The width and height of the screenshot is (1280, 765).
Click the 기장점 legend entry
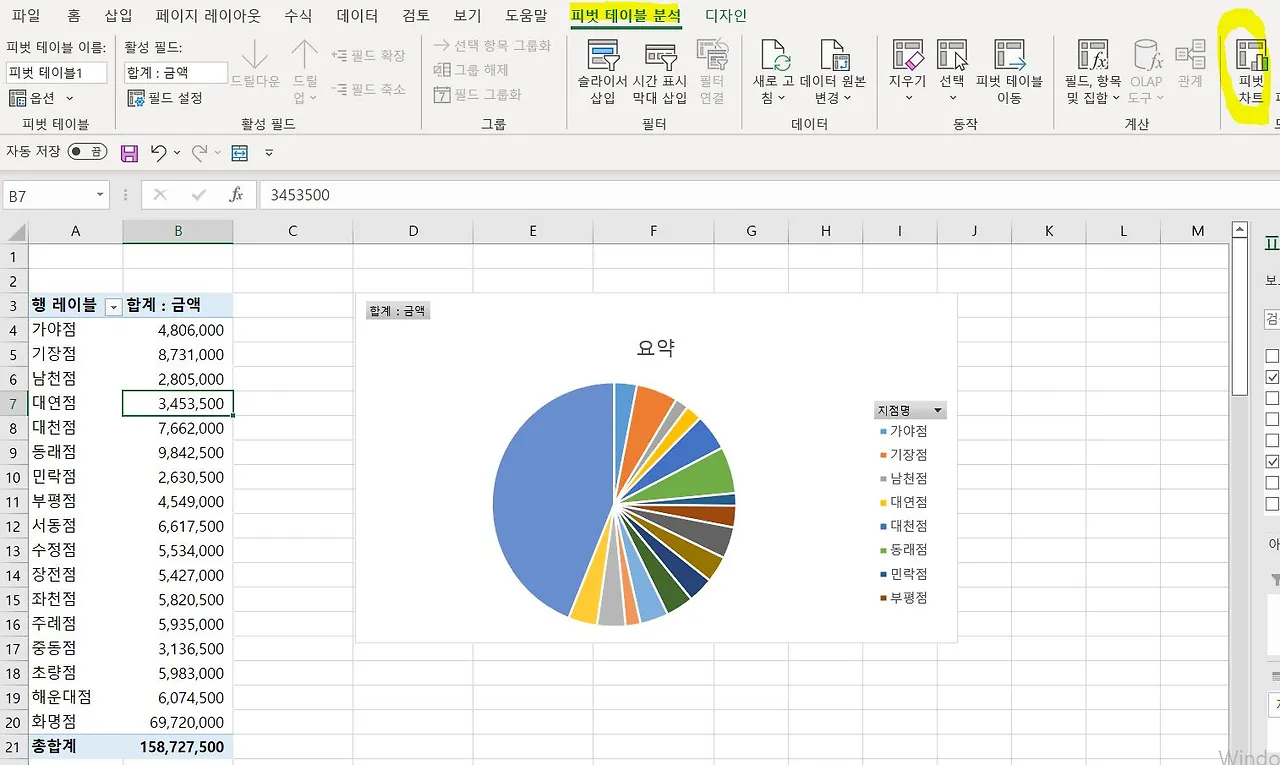tap(902, 455)
